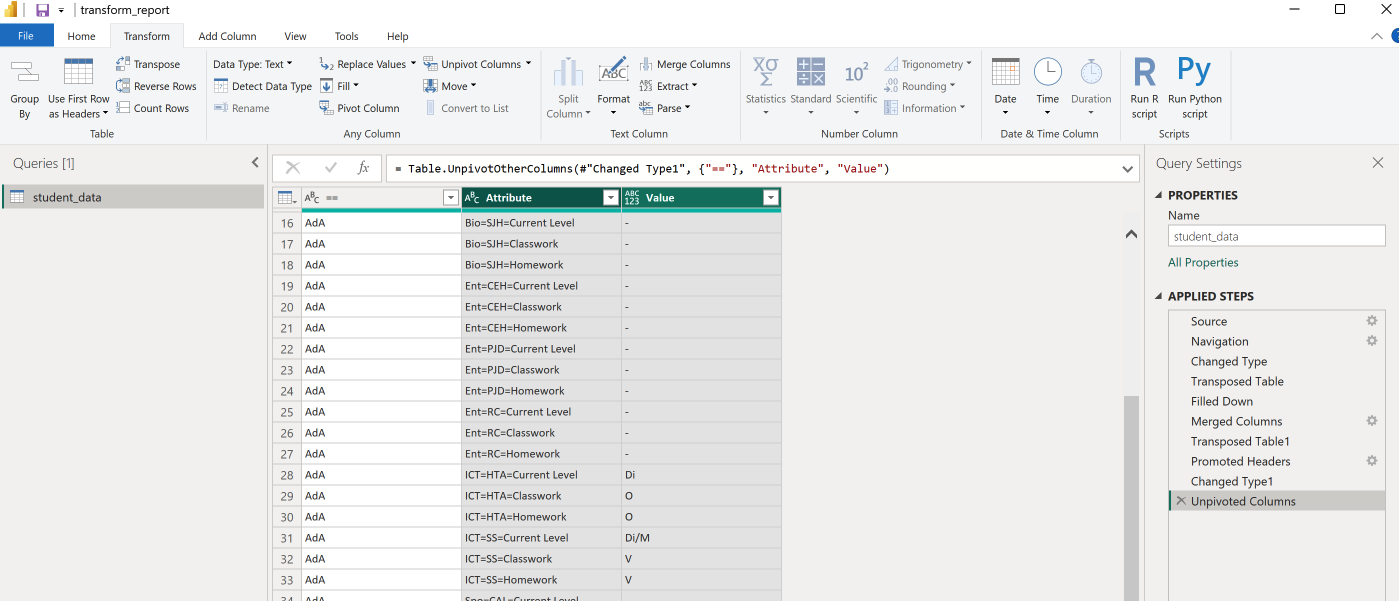The image size is (1399, 601).
Task: Click Reverse Rows icon
Action: pyautogui.click(x=123, y=86)
